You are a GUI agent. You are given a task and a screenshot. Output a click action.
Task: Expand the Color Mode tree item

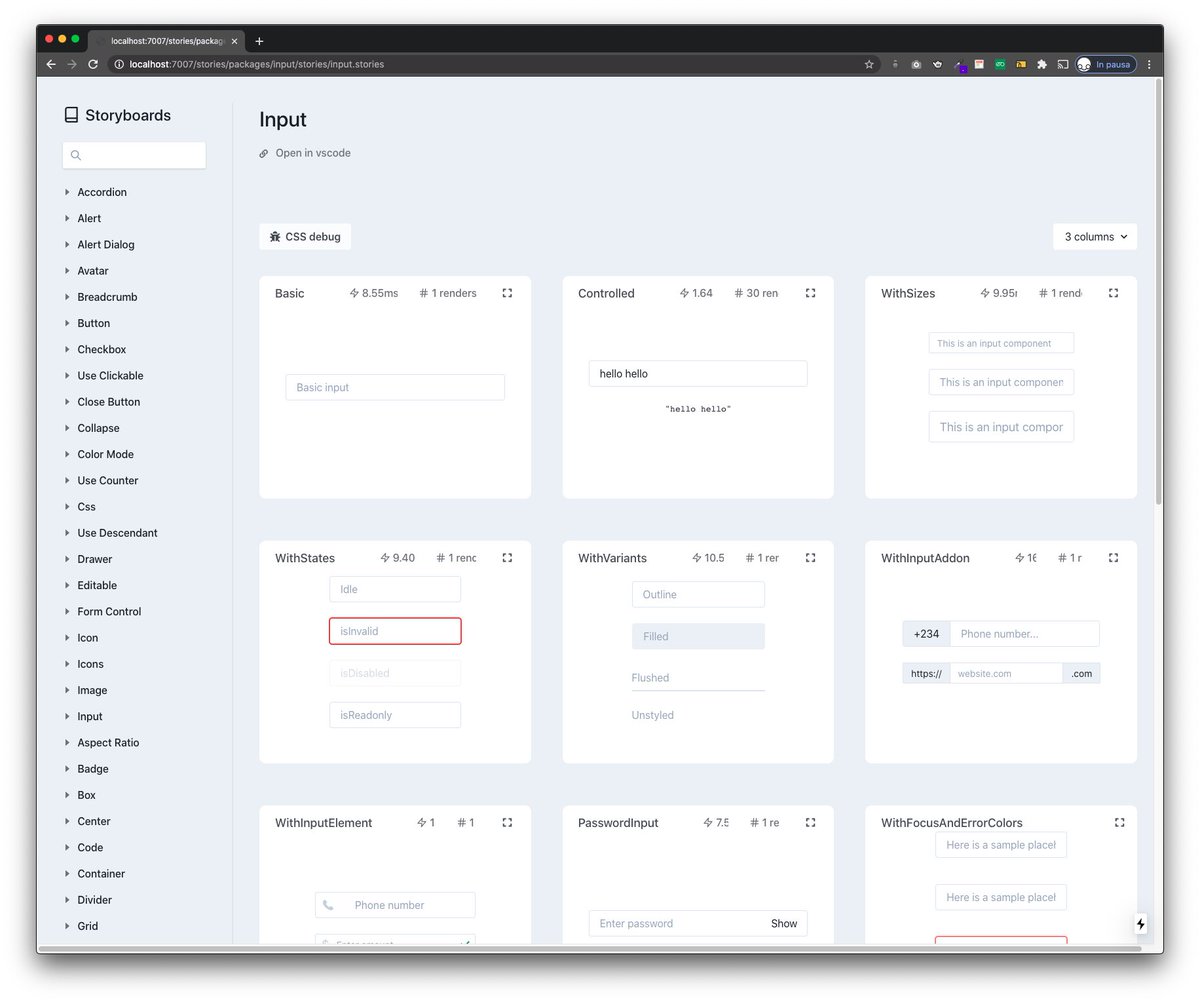(67, 454)
